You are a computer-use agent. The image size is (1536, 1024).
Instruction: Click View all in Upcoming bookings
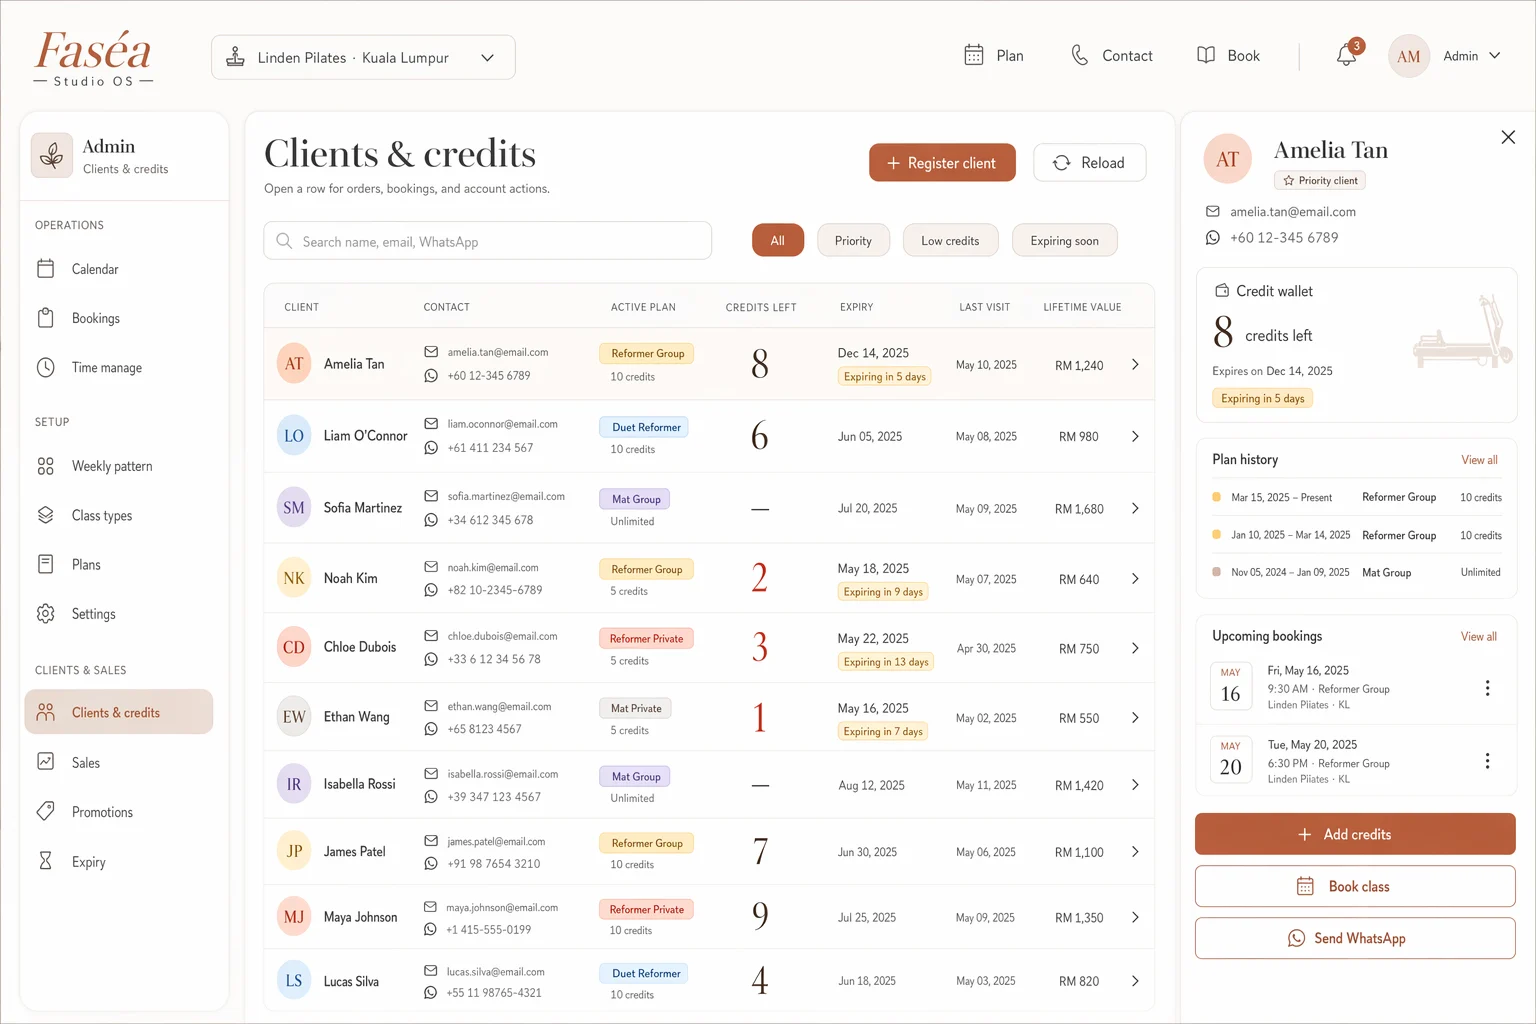click(1479, 637)
